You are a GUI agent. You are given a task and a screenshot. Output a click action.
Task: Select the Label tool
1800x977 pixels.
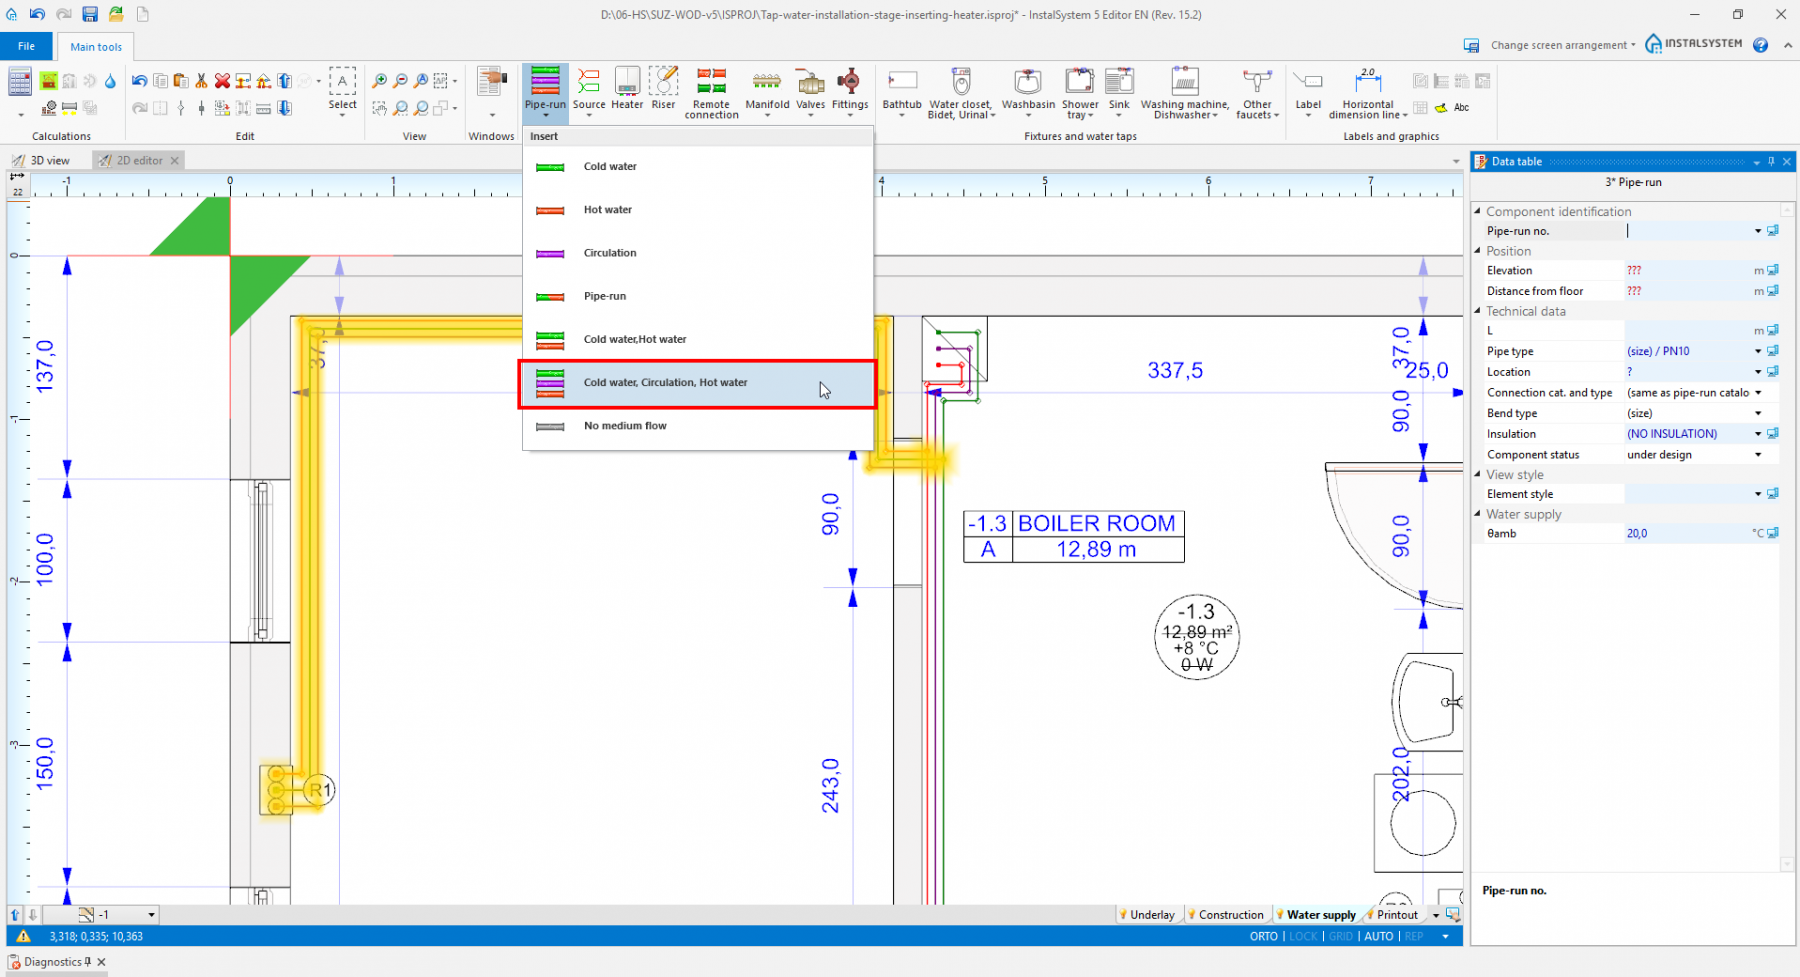point(1308,90)
